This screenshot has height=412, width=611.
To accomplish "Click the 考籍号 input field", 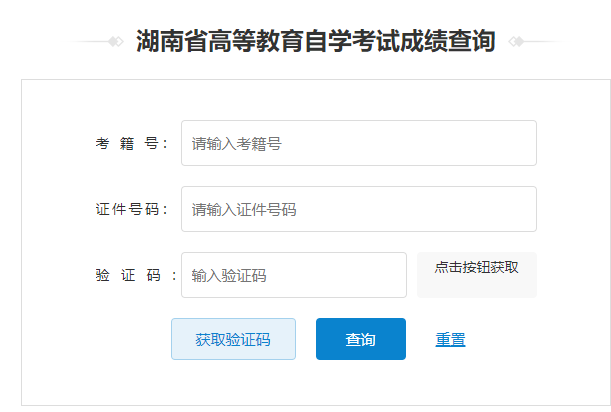I will tap(358, 143).
